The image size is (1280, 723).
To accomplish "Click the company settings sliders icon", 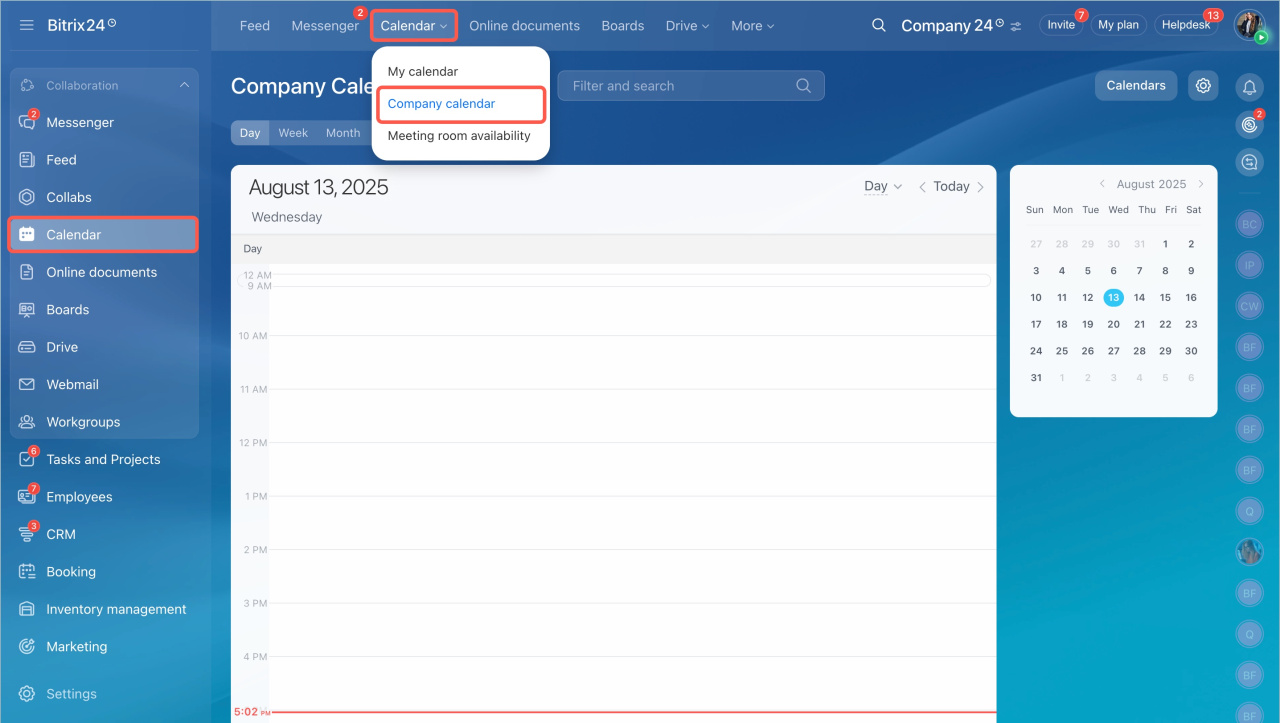I will (x=1016, y=26).
